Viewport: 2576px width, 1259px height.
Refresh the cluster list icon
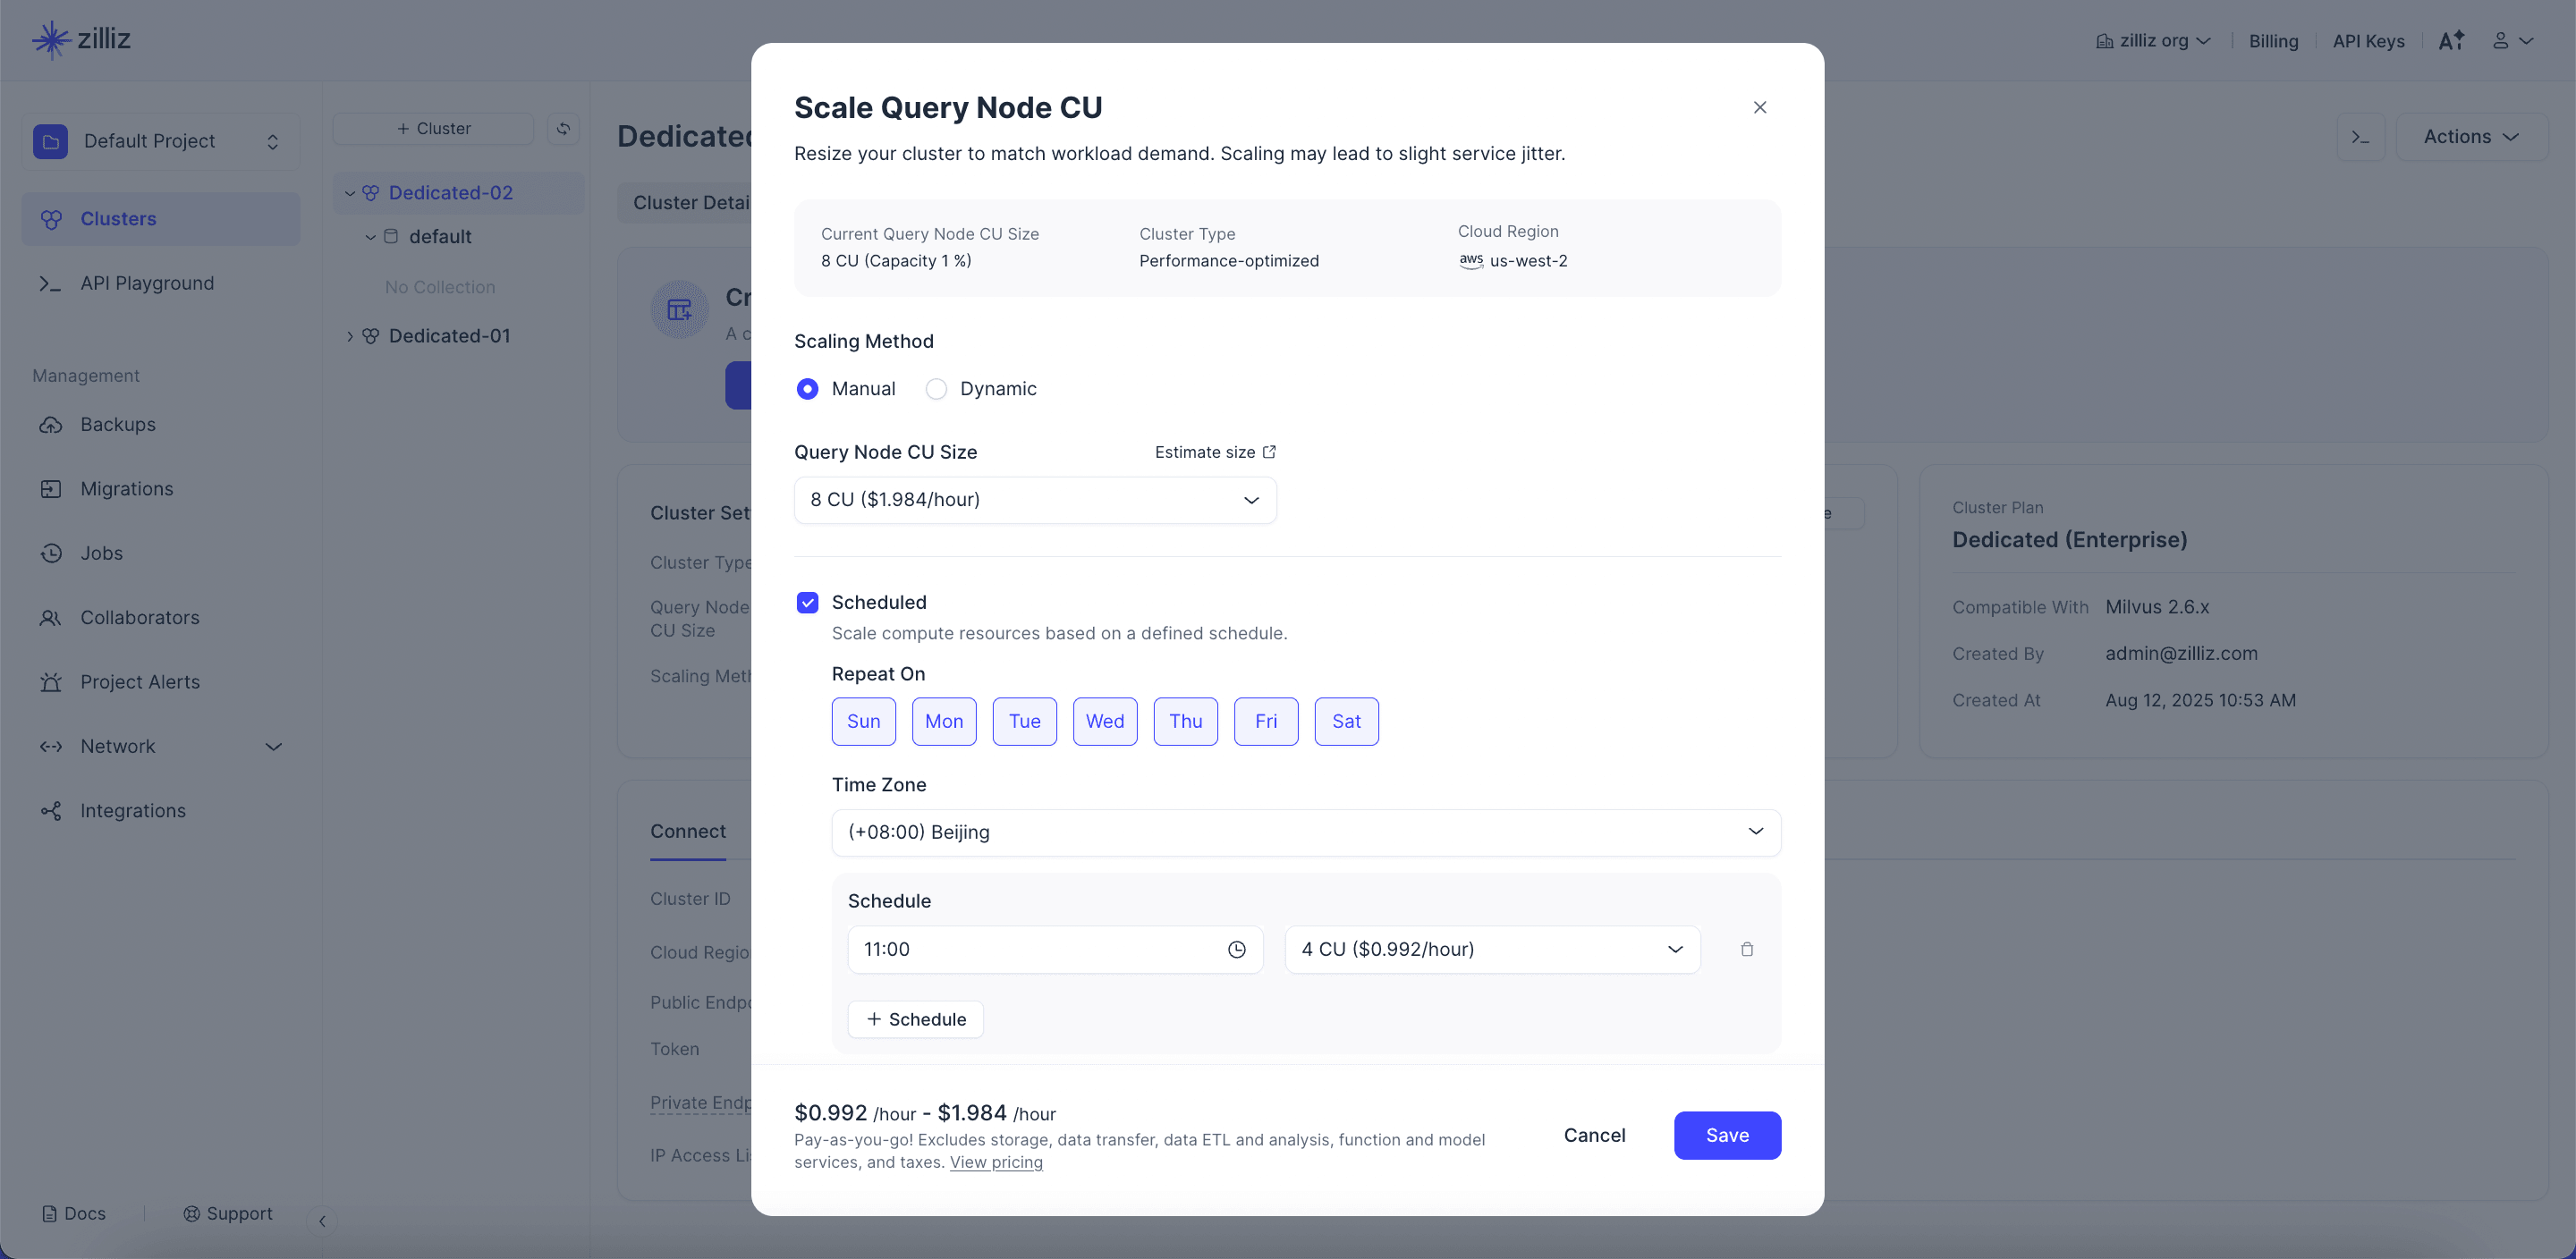pyautogui.click(x=564, y=128)
